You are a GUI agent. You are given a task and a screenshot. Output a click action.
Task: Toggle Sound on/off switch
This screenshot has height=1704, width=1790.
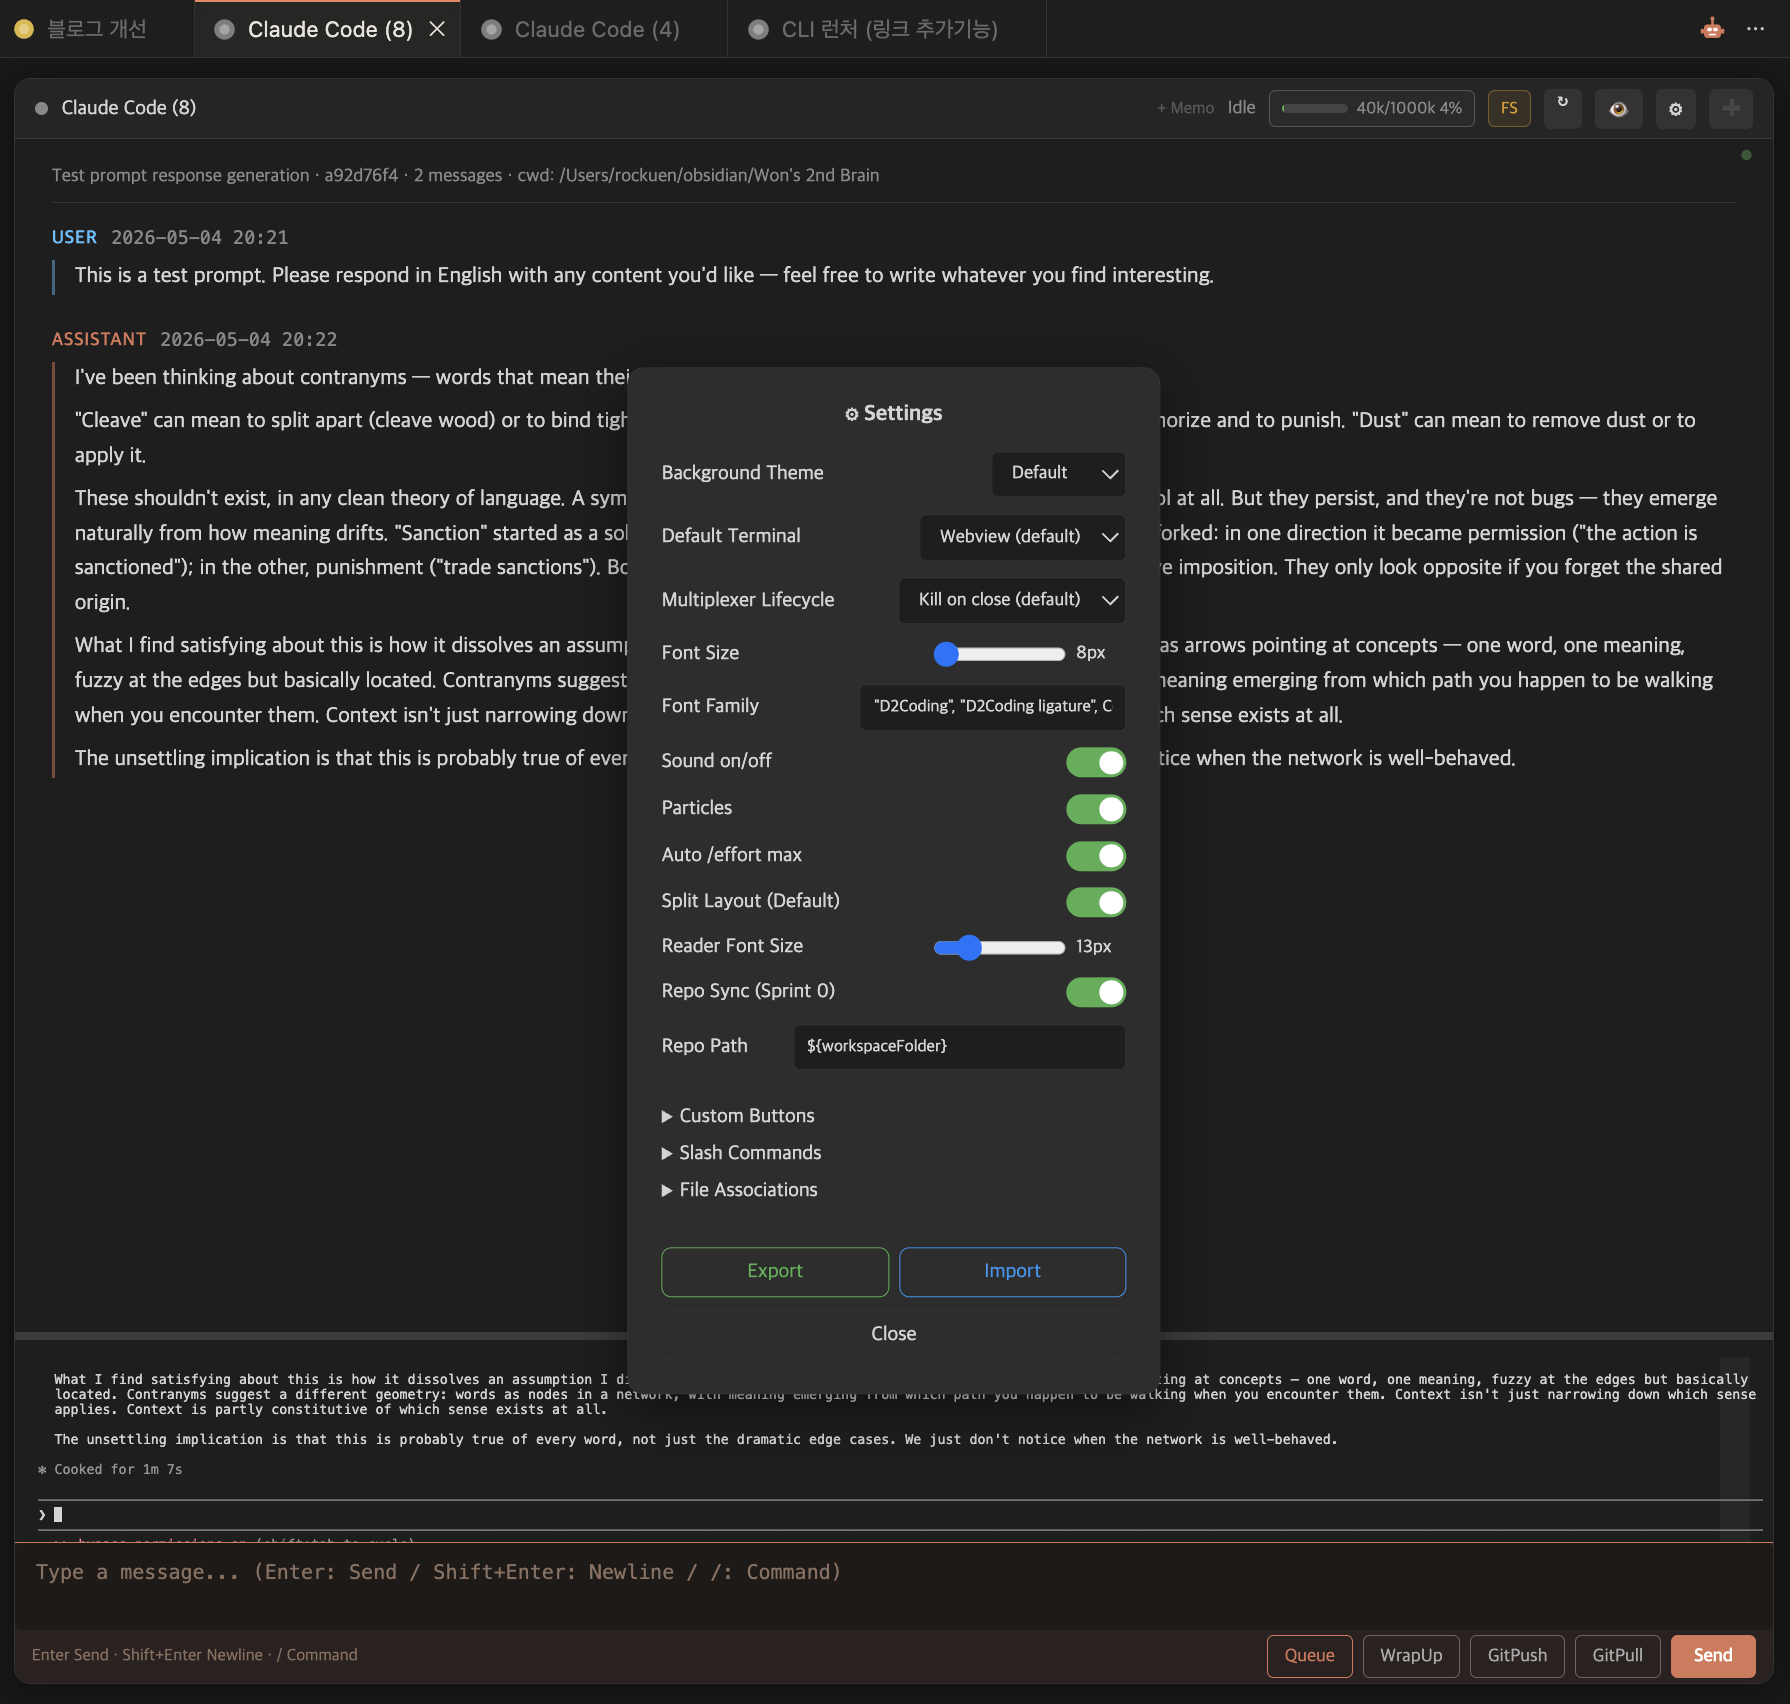click(1096, 762)
